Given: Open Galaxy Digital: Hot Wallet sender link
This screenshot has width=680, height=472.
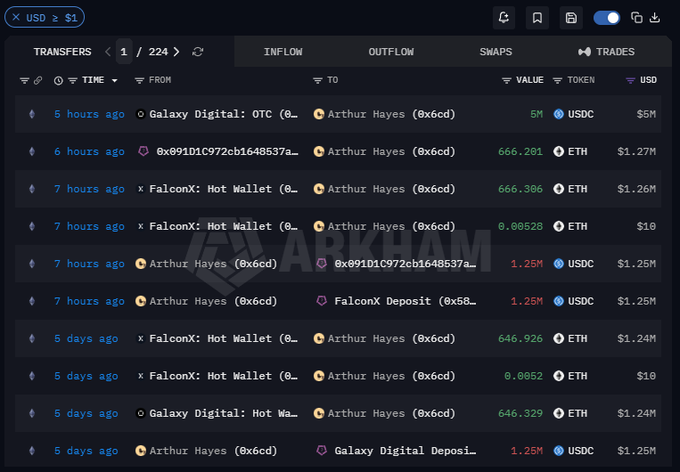Looking at the screenshot, I should pos(223,413).
